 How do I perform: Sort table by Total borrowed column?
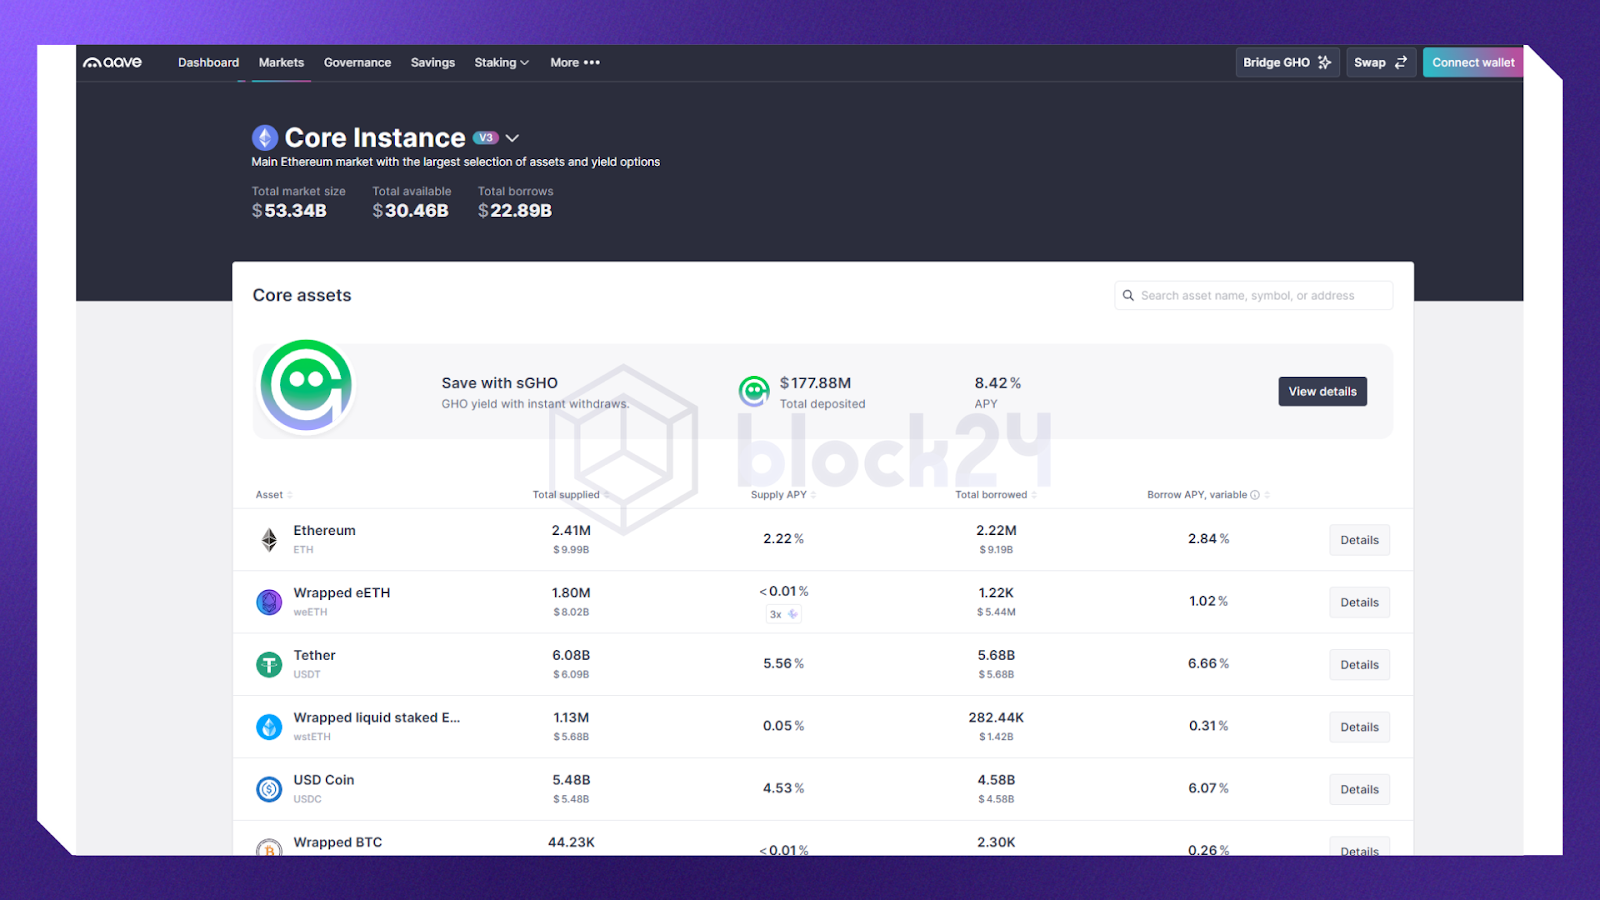pos(995,495)
